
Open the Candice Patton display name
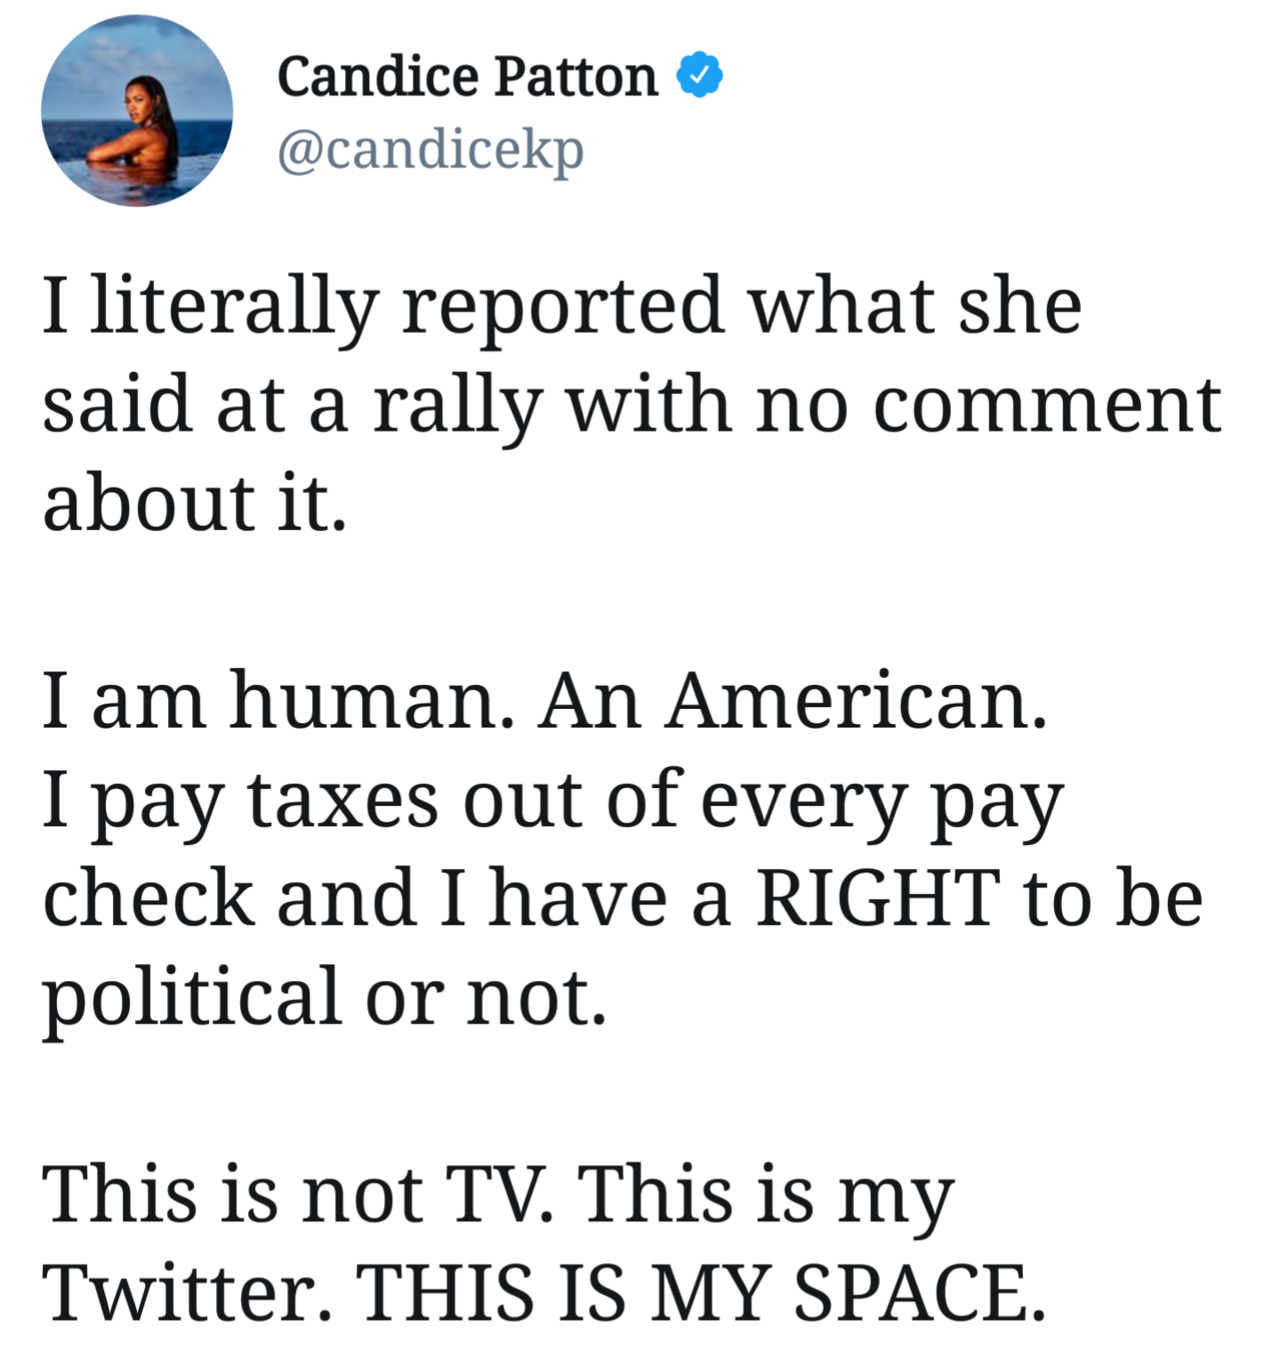coord(467,77)
